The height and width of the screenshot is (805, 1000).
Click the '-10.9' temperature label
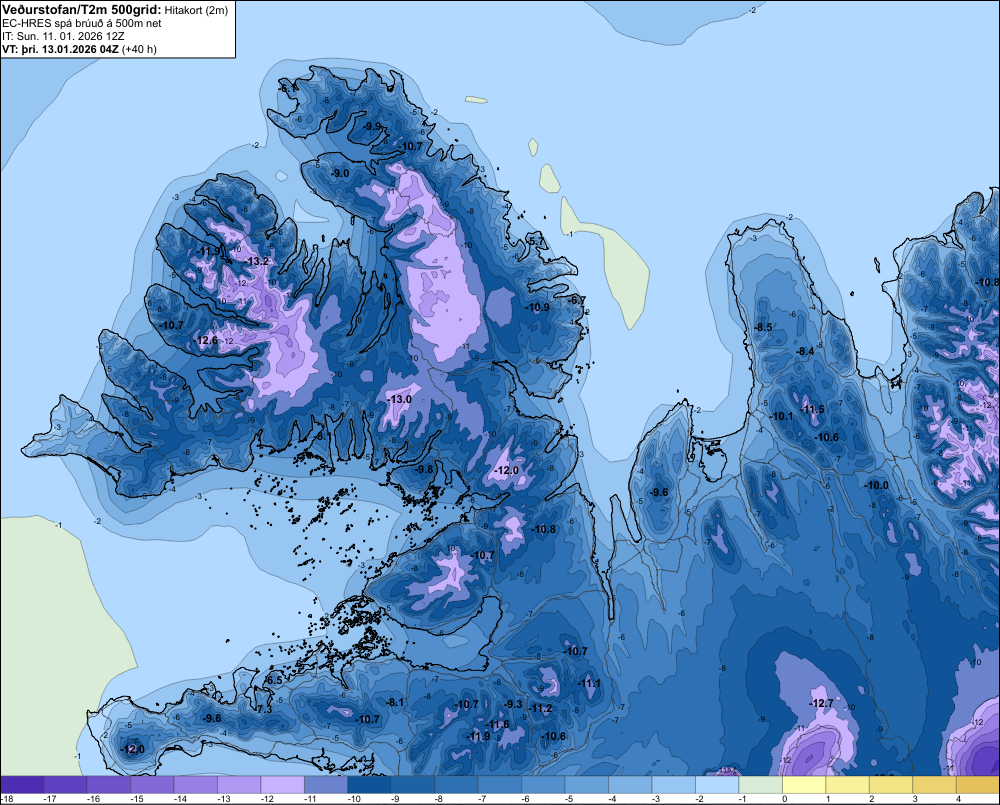538,307
